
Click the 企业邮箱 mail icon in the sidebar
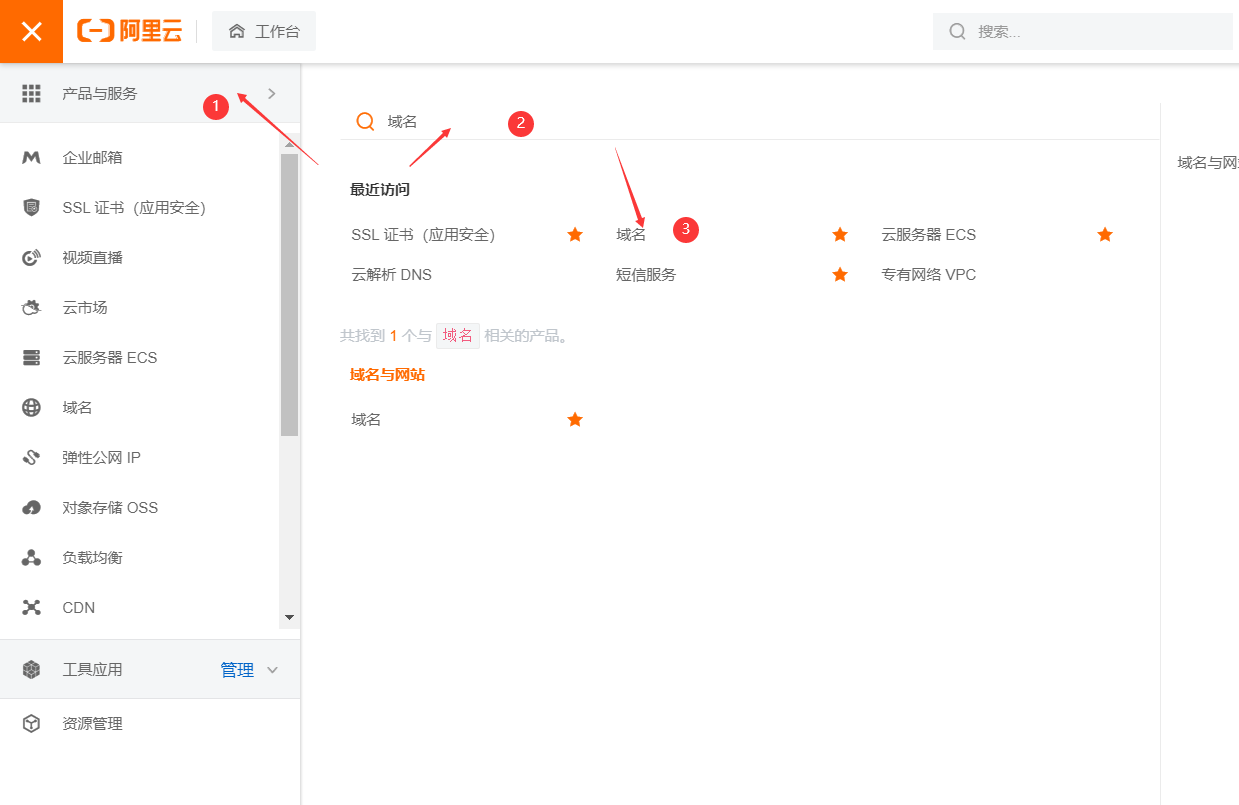tap(31, 157)
